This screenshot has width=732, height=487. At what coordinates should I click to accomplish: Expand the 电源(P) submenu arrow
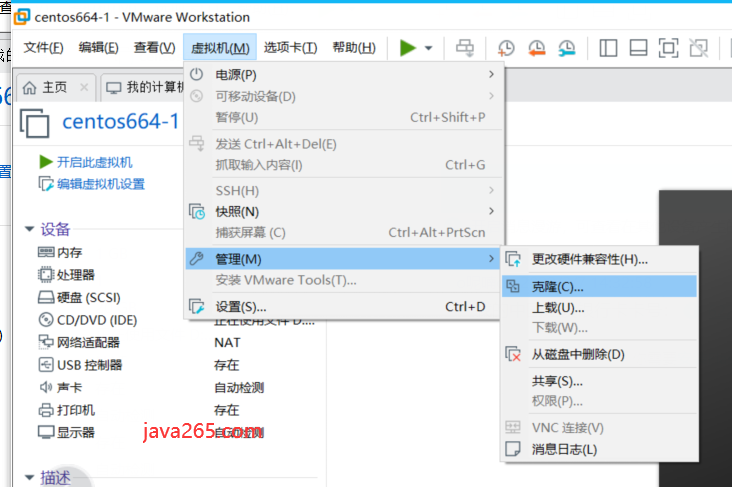pyautogui.click(x=491, y=74)
